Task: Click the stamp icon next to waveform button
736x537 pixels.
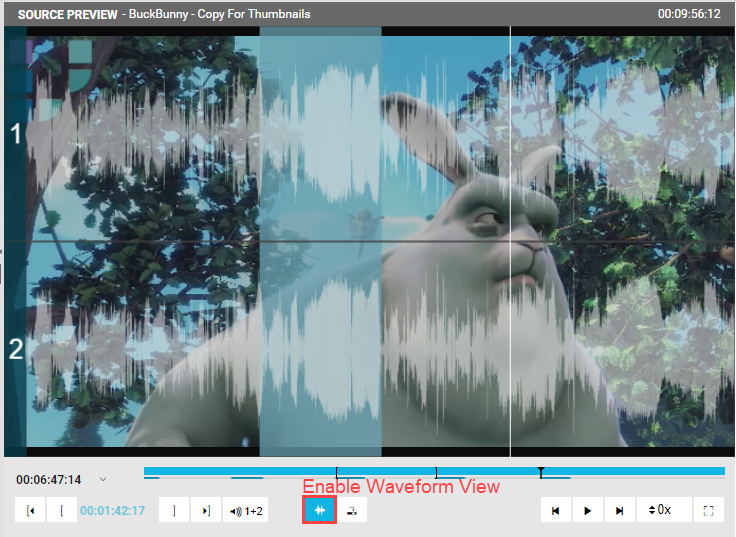Action: [352, 510]
